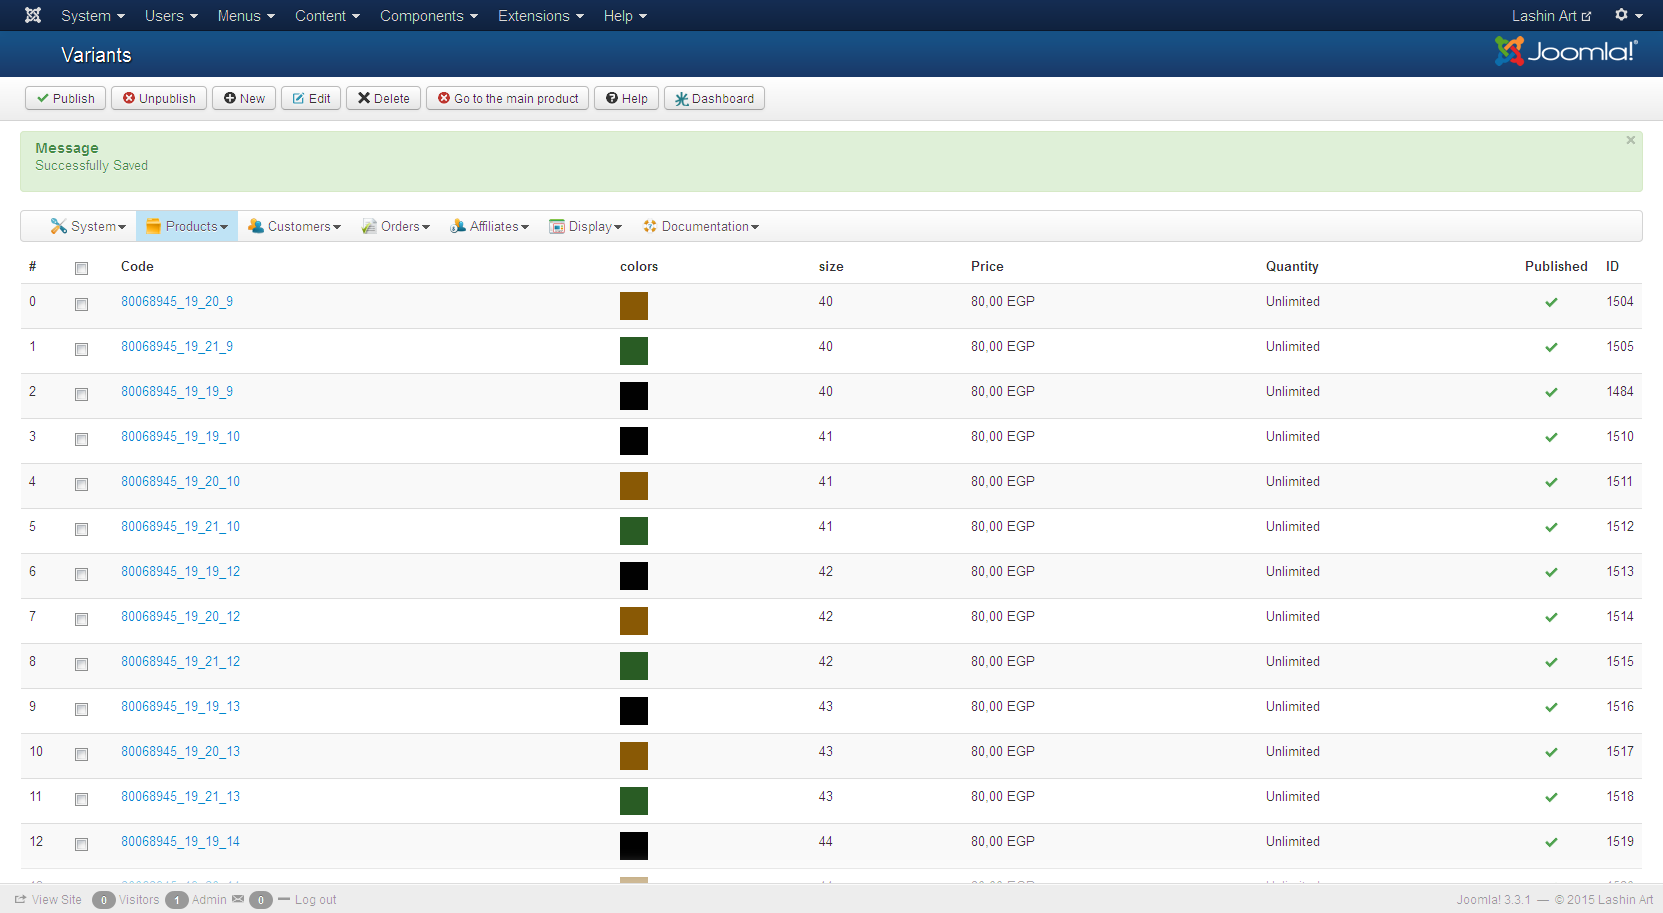
Task: Click the Delete toolbar button
Action: pos(384,98)
